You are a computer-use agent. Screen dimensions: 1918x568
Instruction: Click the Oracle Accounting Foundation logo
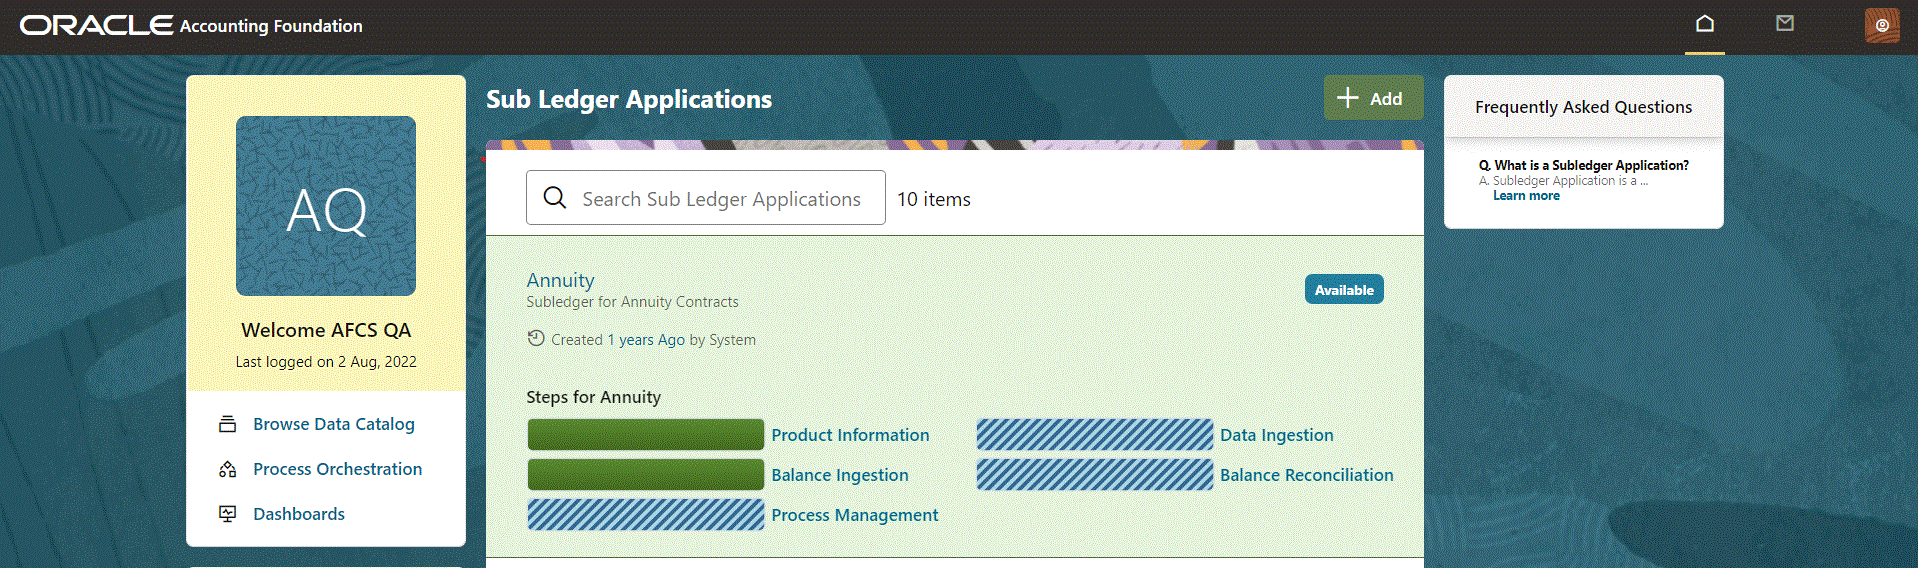tap(191, 25)
